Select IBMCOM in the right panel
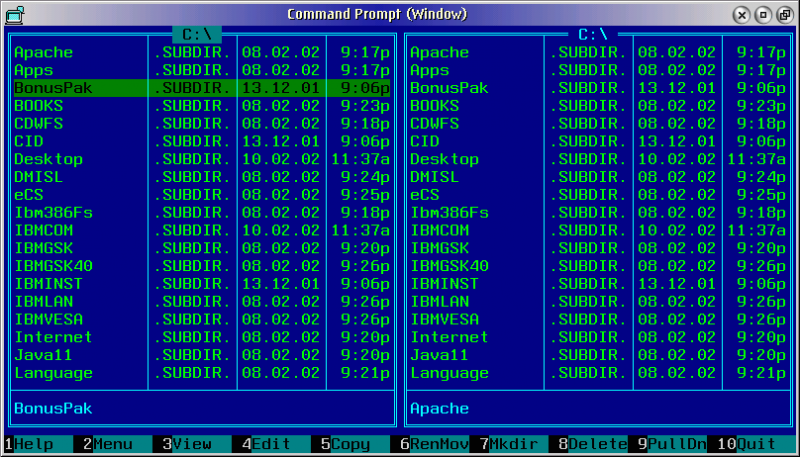800x457 pixels. coord(440,231)
